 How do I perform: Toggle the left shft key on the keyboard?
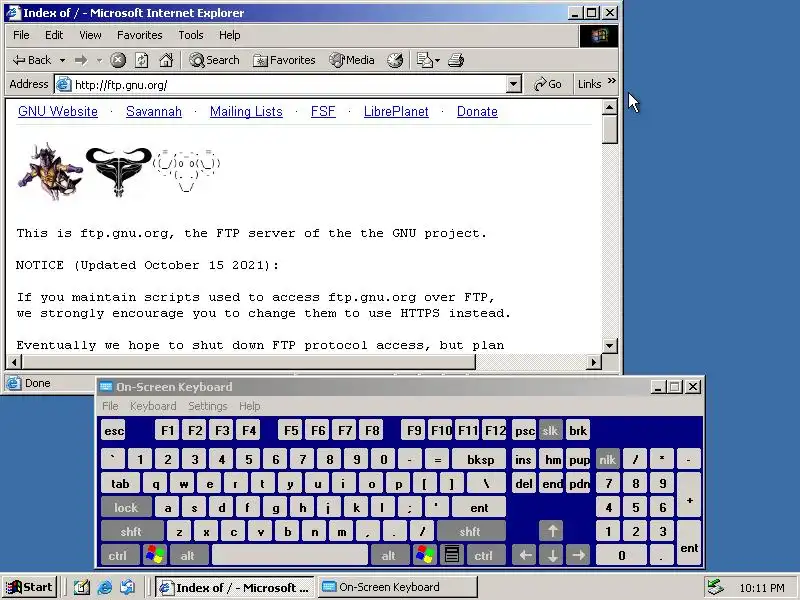point(132,532)
